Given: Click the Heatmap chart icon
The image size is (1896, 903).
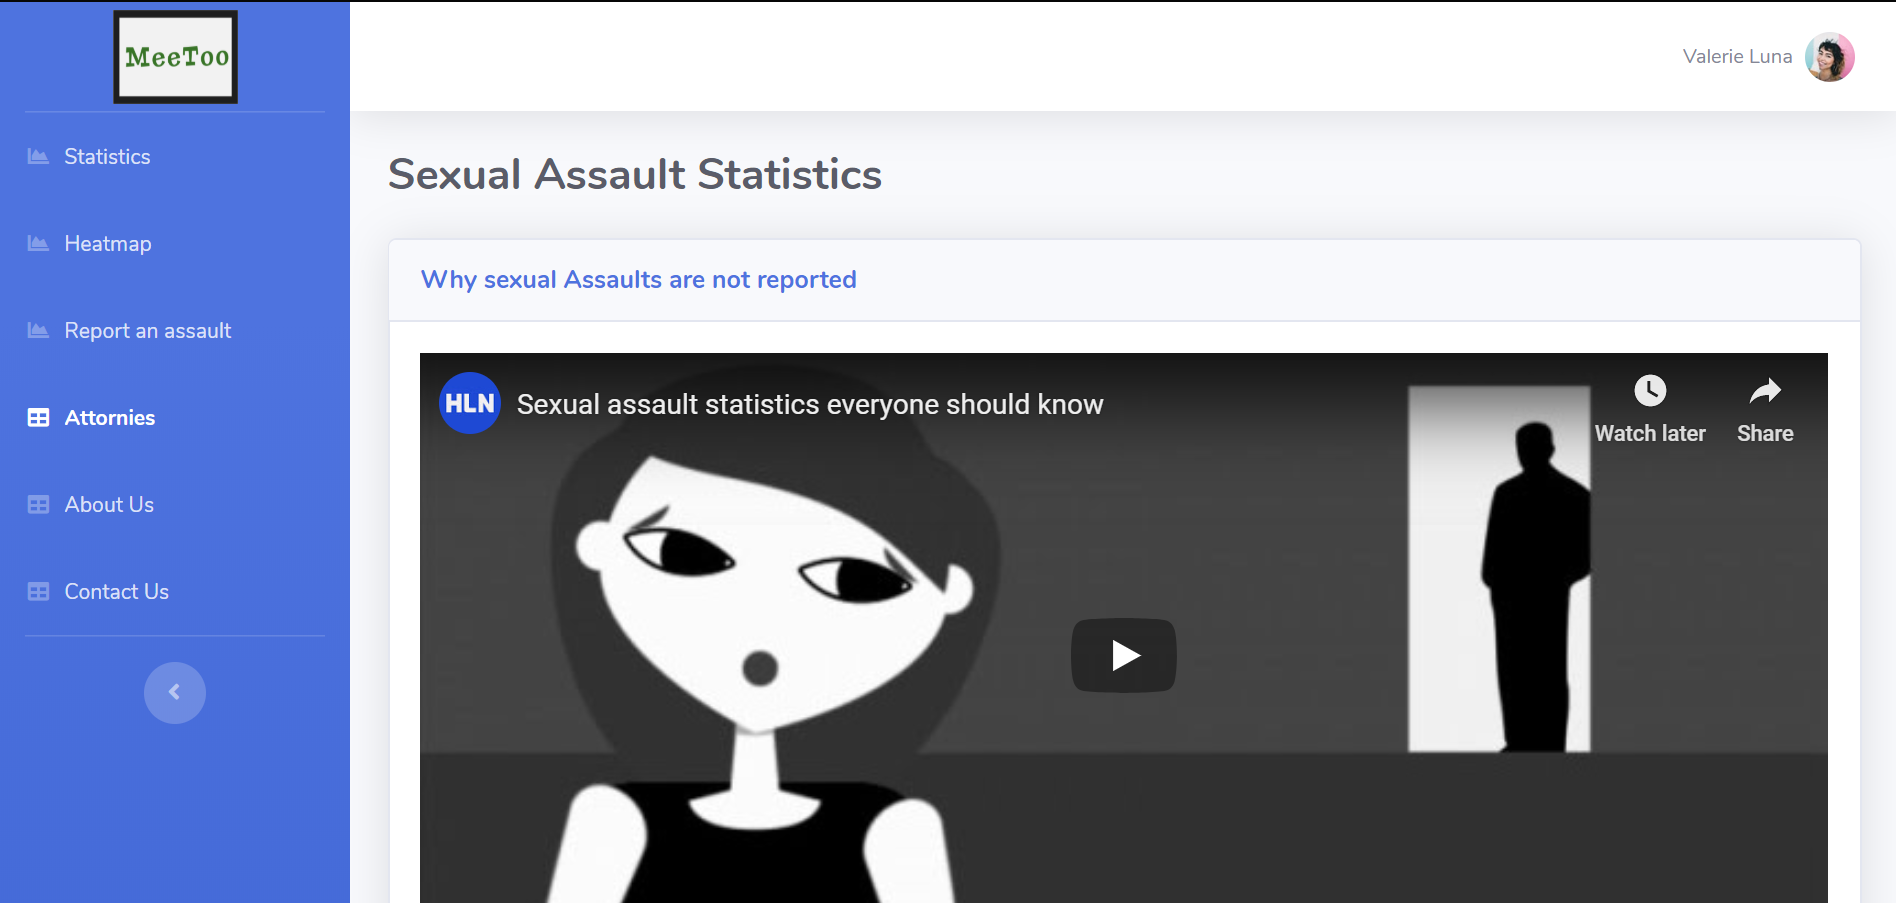Looking at the screenshot, I should coord(38,243).
